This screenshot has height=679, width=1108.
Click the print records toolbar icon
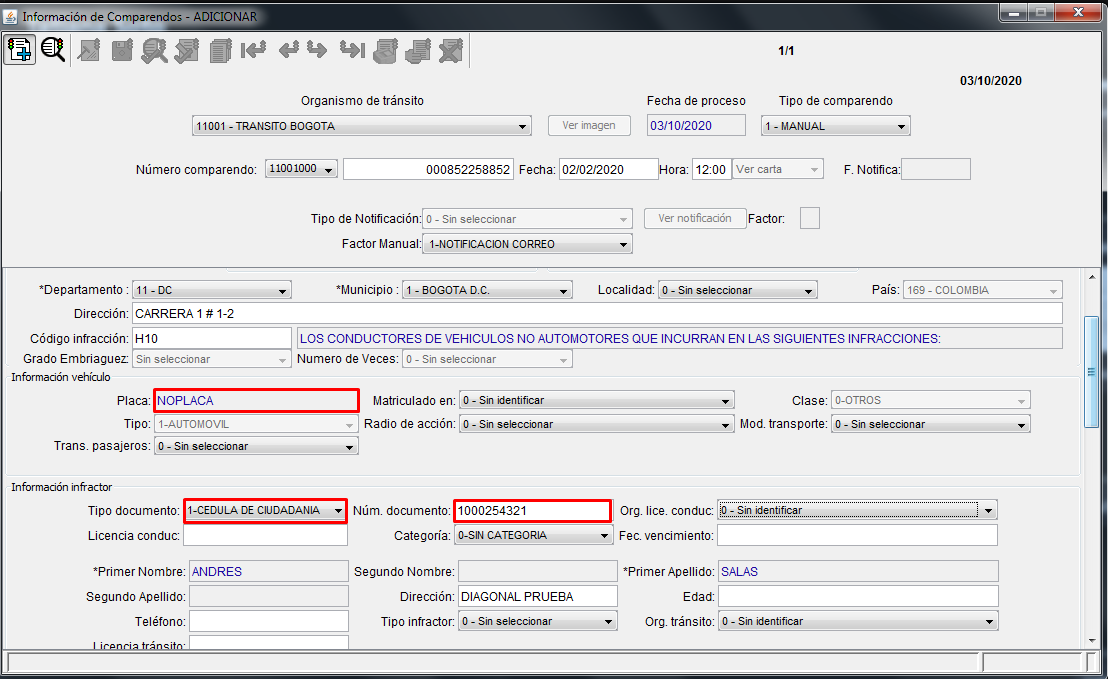385,49
